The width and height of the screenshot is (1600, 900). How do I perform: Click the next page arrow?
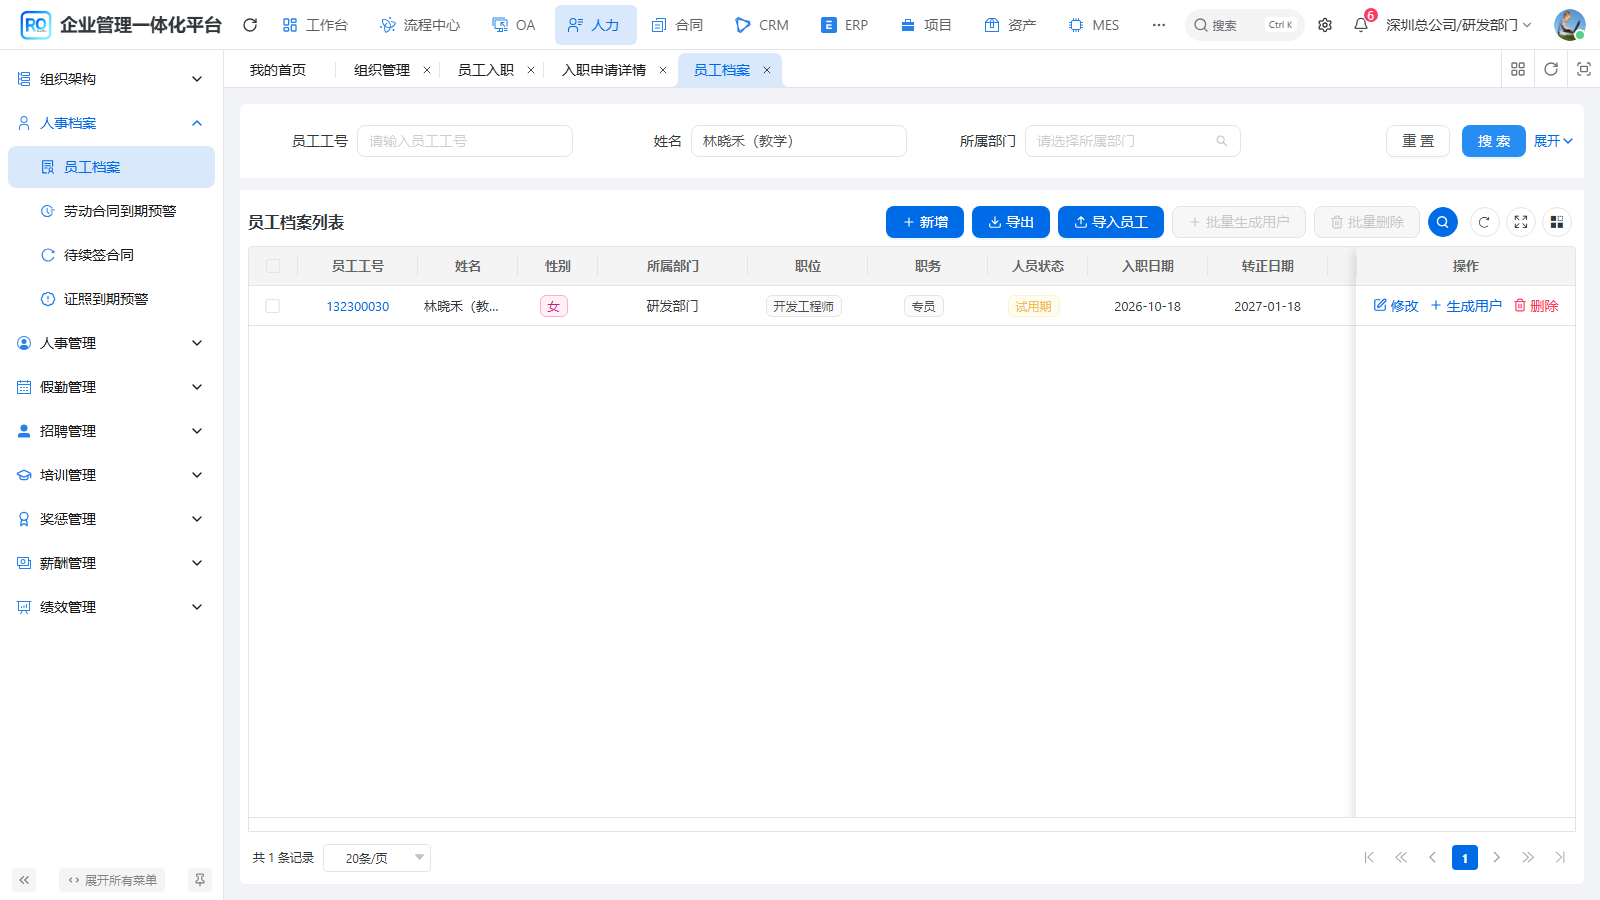[x=1496, y=857]
